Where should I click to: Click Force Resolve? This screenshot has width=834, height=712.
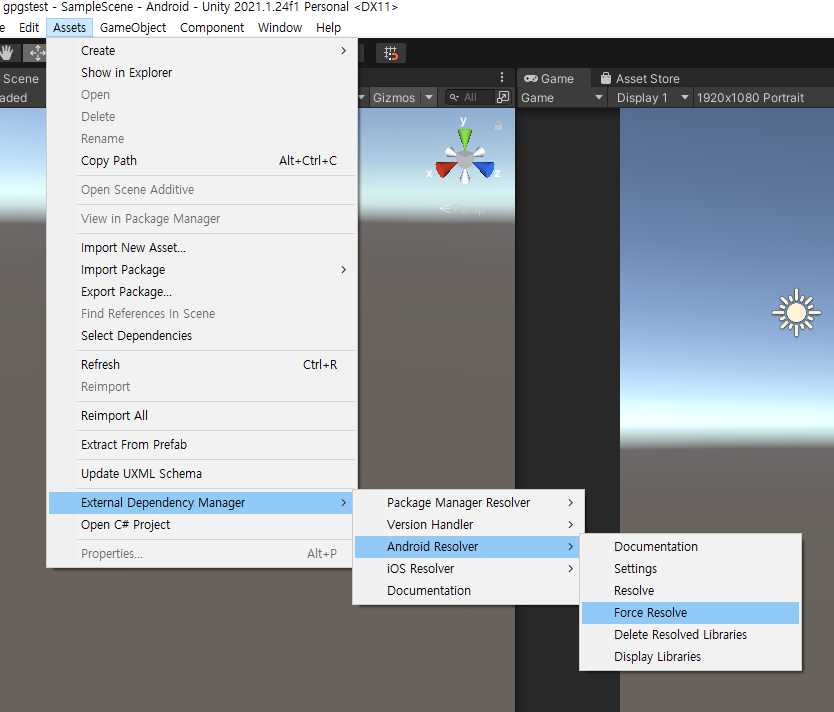[x=690, y=613]
